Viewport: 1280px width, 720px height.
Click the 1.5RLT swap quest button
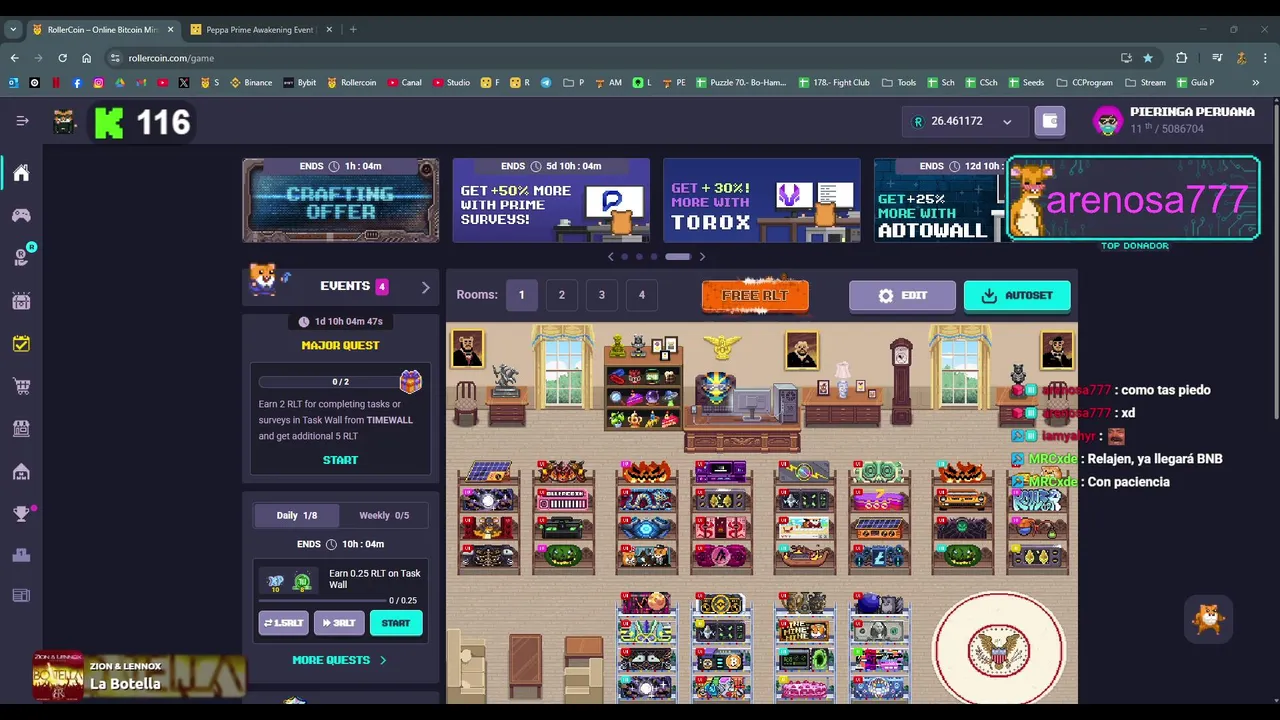coord(283,623)
